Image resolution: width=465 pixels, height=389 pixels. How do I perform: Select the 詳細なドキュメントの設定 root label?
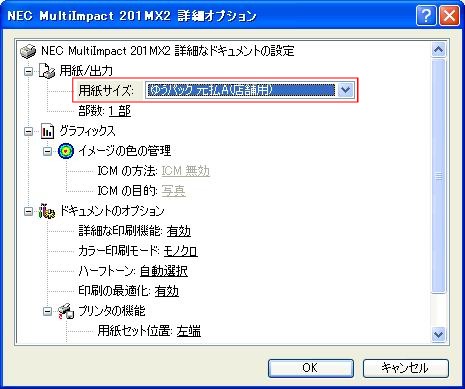[168, 51]
